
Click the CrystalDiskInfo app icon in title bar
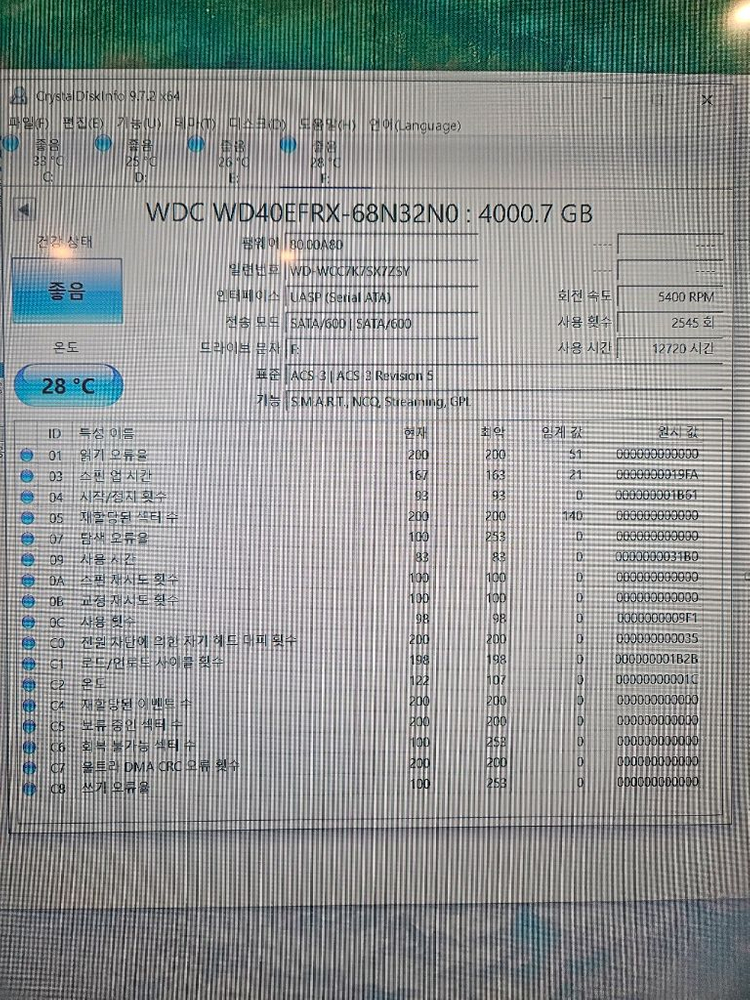(19, 95)
